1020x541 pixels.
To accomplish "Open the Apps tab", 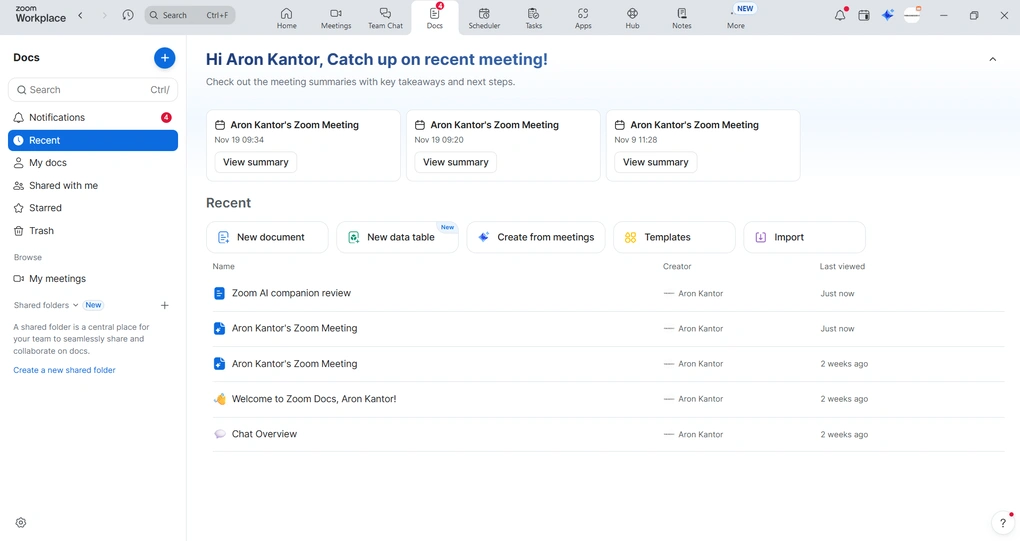I will 583,18.
